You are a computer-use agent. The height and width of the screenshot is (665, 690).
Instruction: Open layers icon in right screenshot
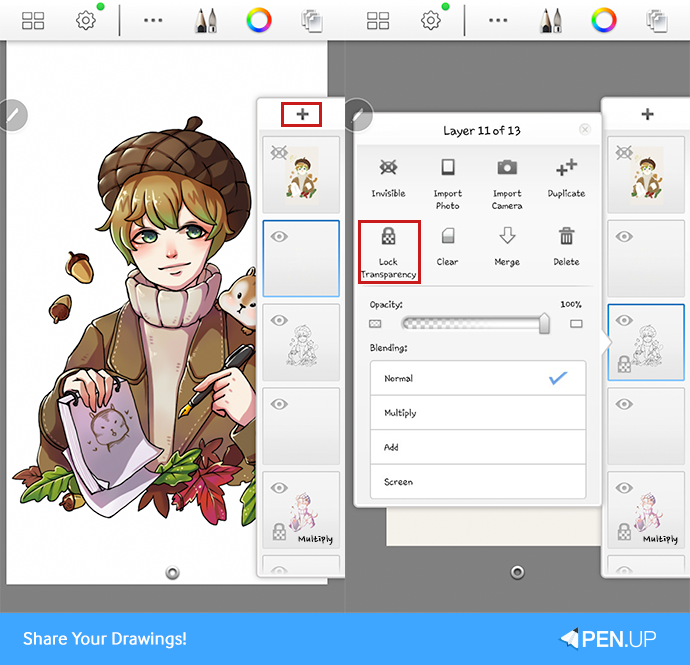click(x=657, y=21)
